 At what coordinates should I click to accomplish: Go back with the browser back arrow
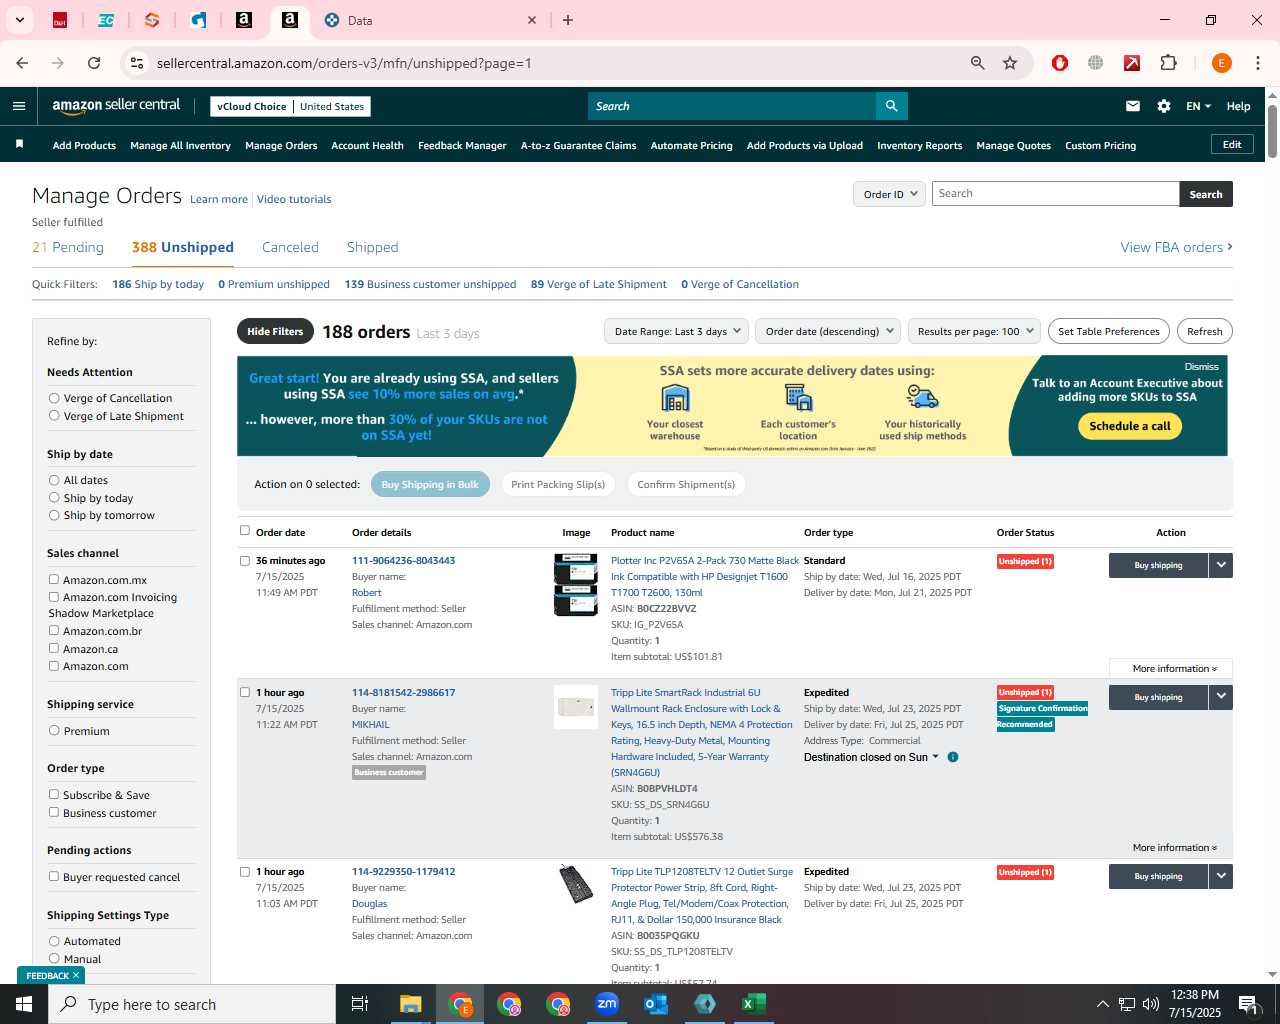[x=22, y=63]
